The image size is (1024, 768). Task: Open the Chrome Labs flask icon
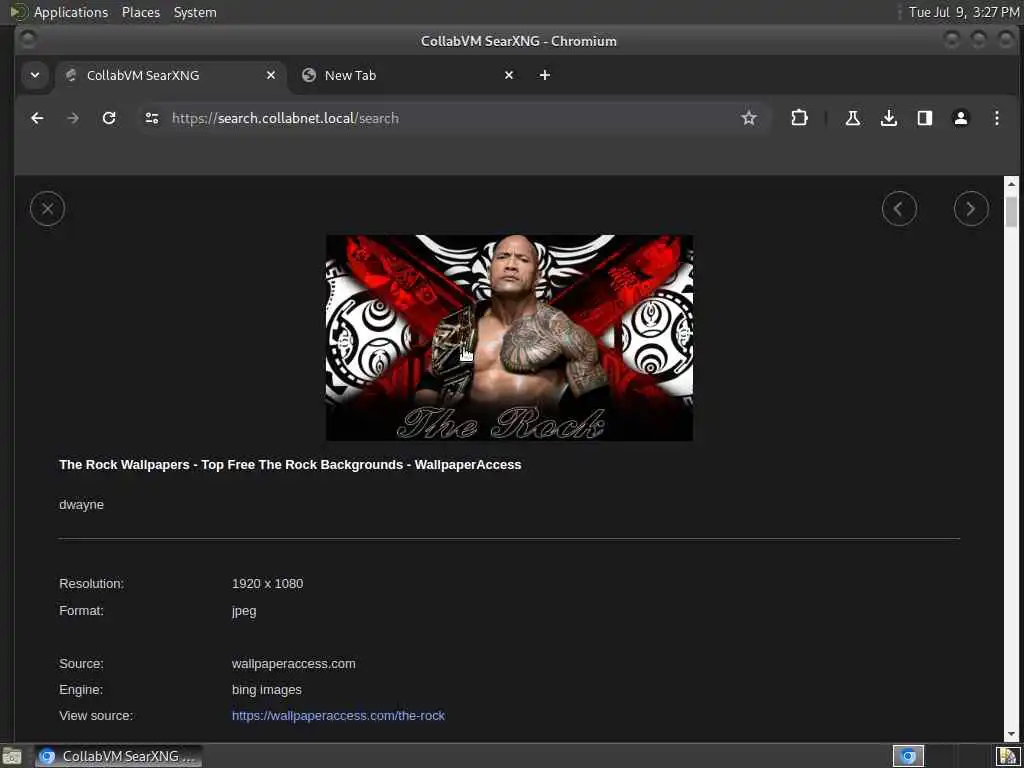pos(852,118)
